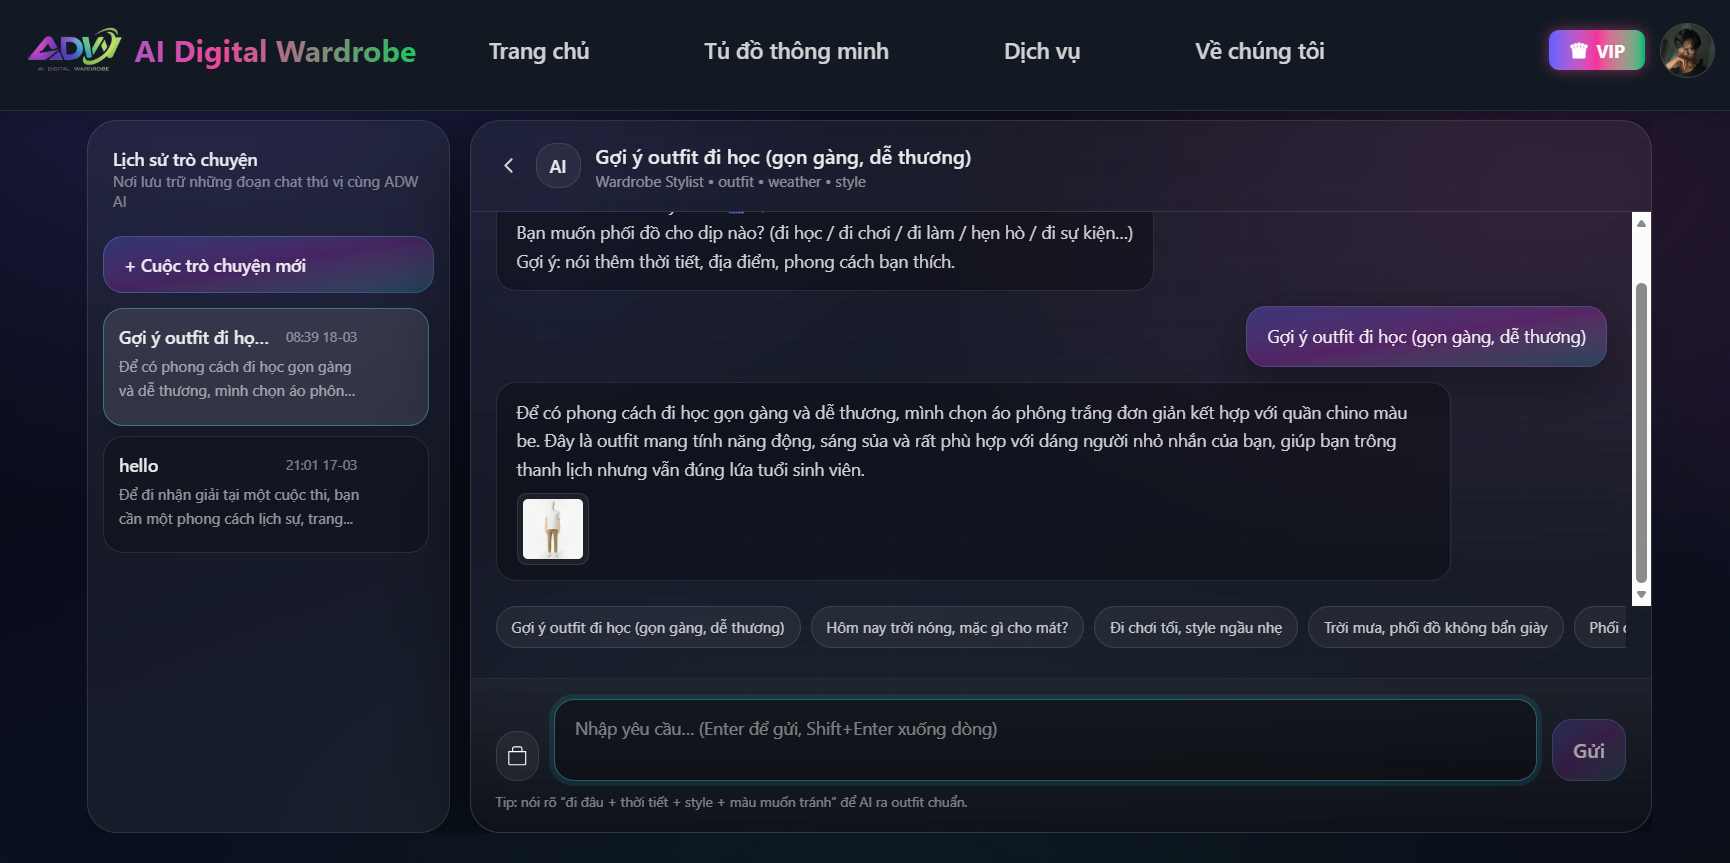Open the Dịch vụ menu
Screen dimensions: 1730x863
pos(1042,51)
